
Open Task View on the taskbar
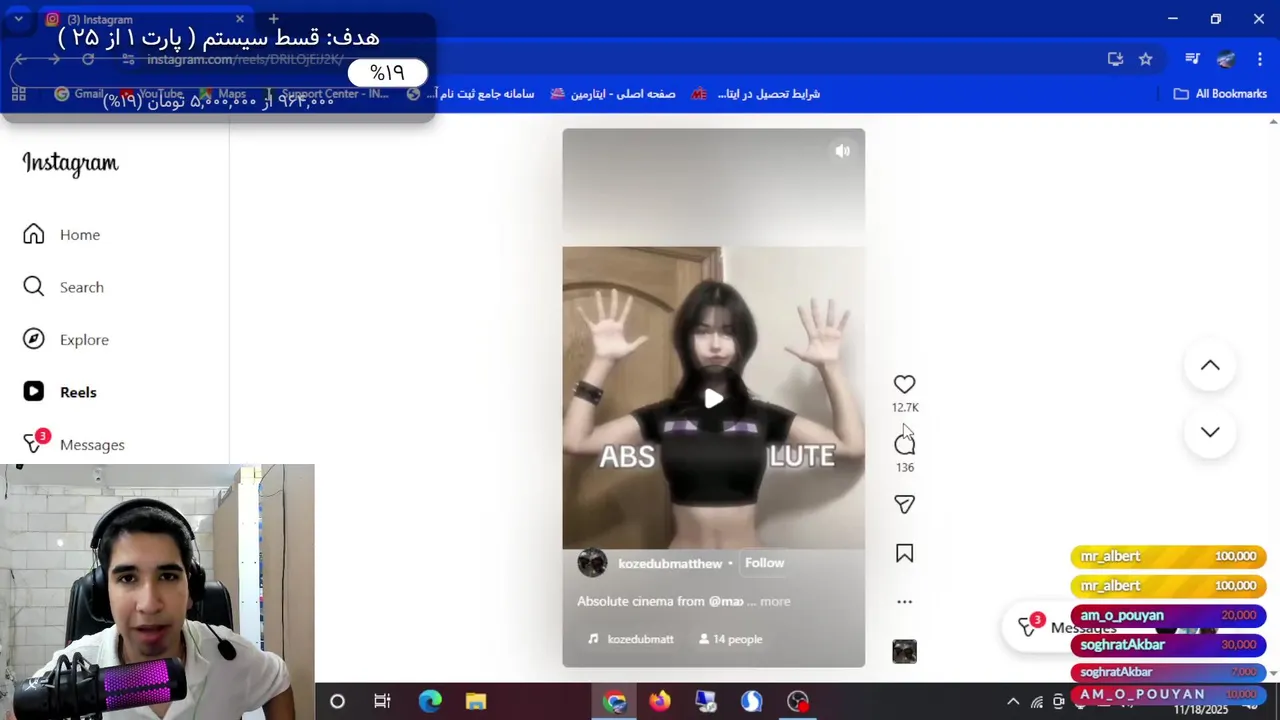382,701
